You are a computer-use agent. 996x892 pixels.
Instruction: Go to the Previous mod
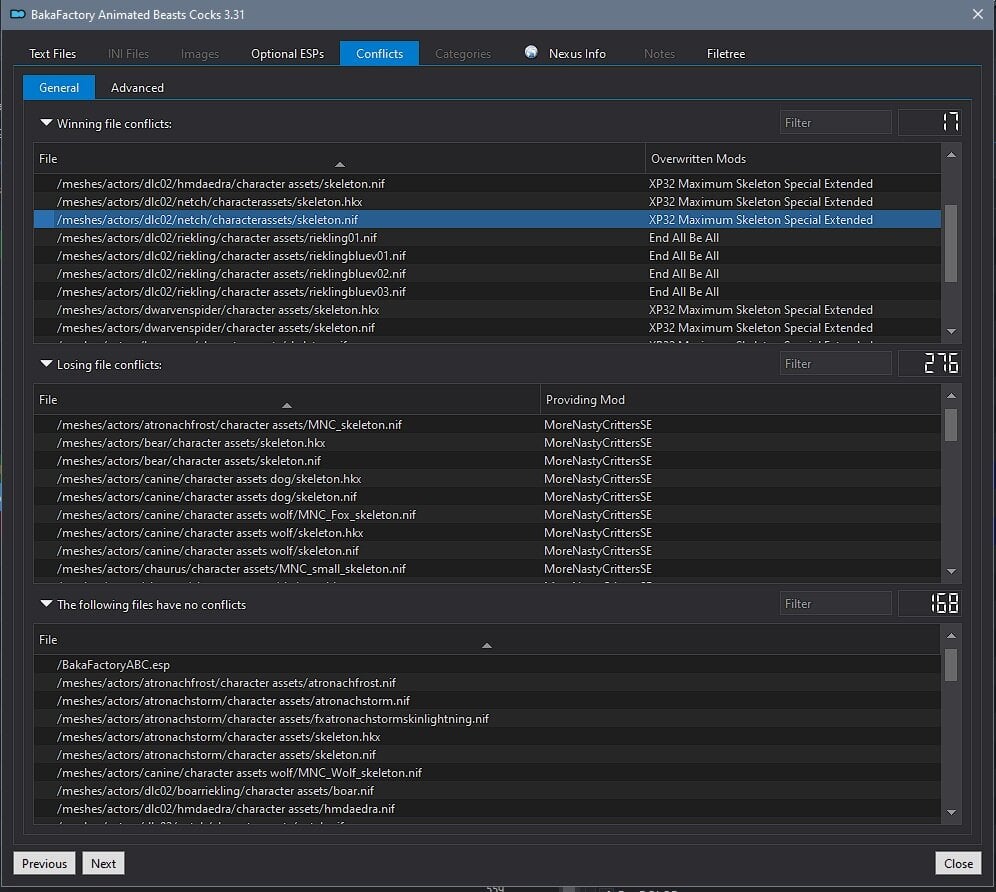(44, 863)
